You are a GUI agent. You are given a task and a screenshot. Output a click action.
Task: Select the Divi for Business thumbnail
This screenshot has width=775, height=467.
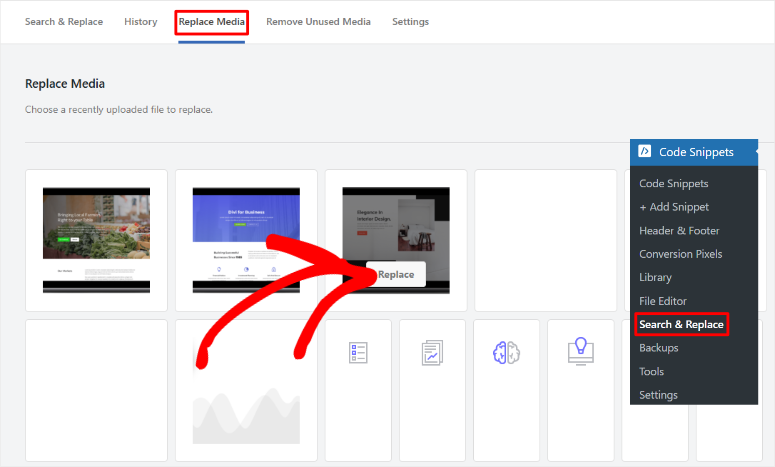(x=246, y=240)
